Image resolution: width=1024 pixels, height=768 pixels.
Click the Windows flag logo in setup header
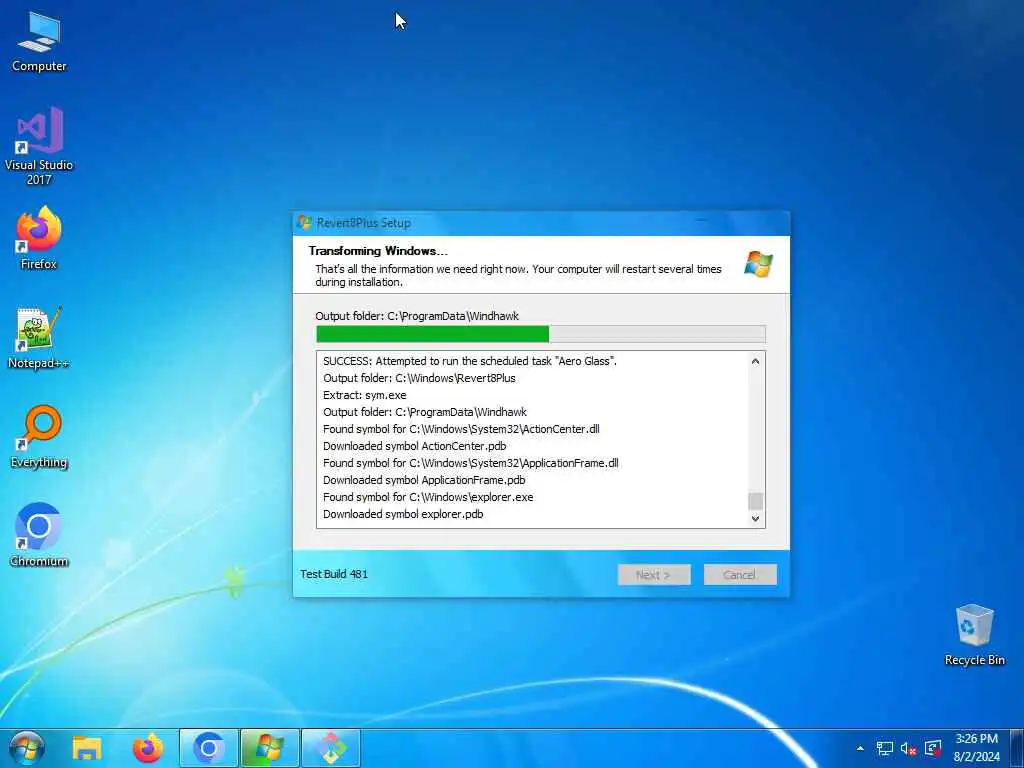pos(758,264)
